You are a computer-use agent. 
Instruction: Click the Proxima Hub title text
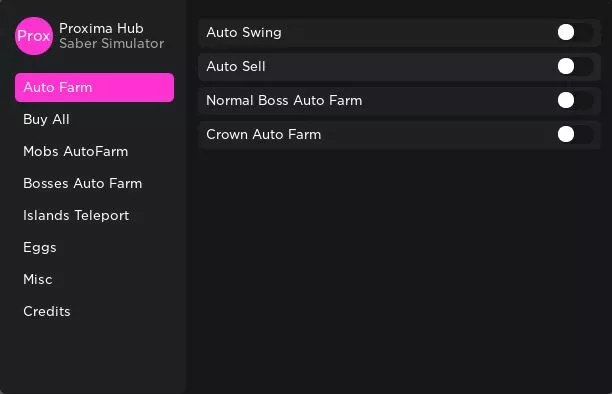point(101,29)
